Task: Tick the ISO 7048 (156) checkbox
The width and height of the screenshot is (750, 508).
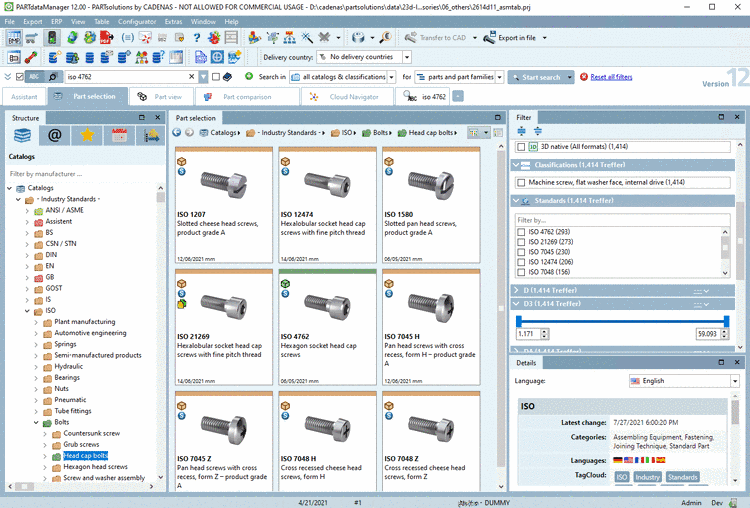Action: point(521,272)
